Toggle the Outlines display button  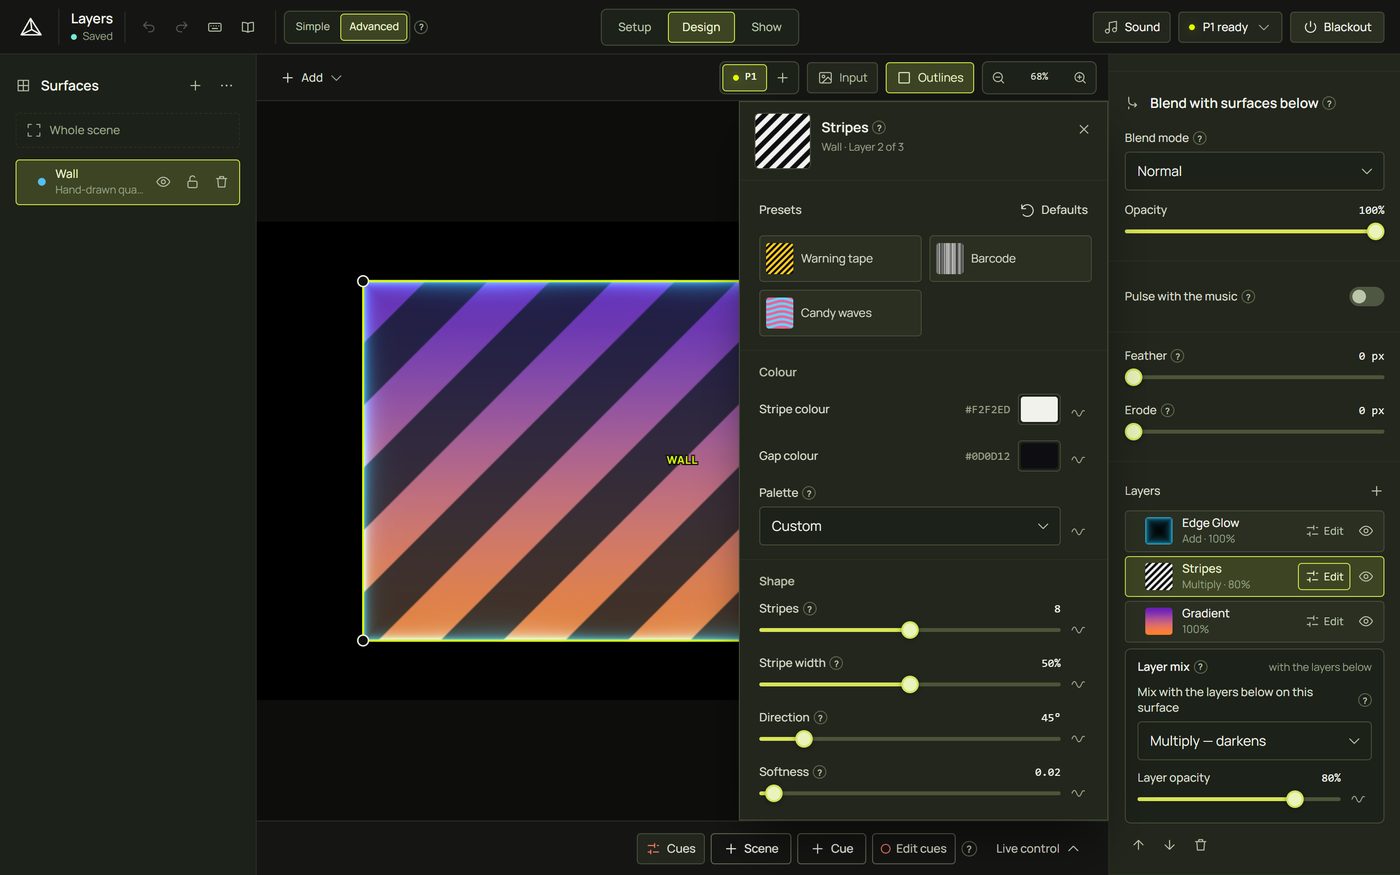tap(930, 78)
